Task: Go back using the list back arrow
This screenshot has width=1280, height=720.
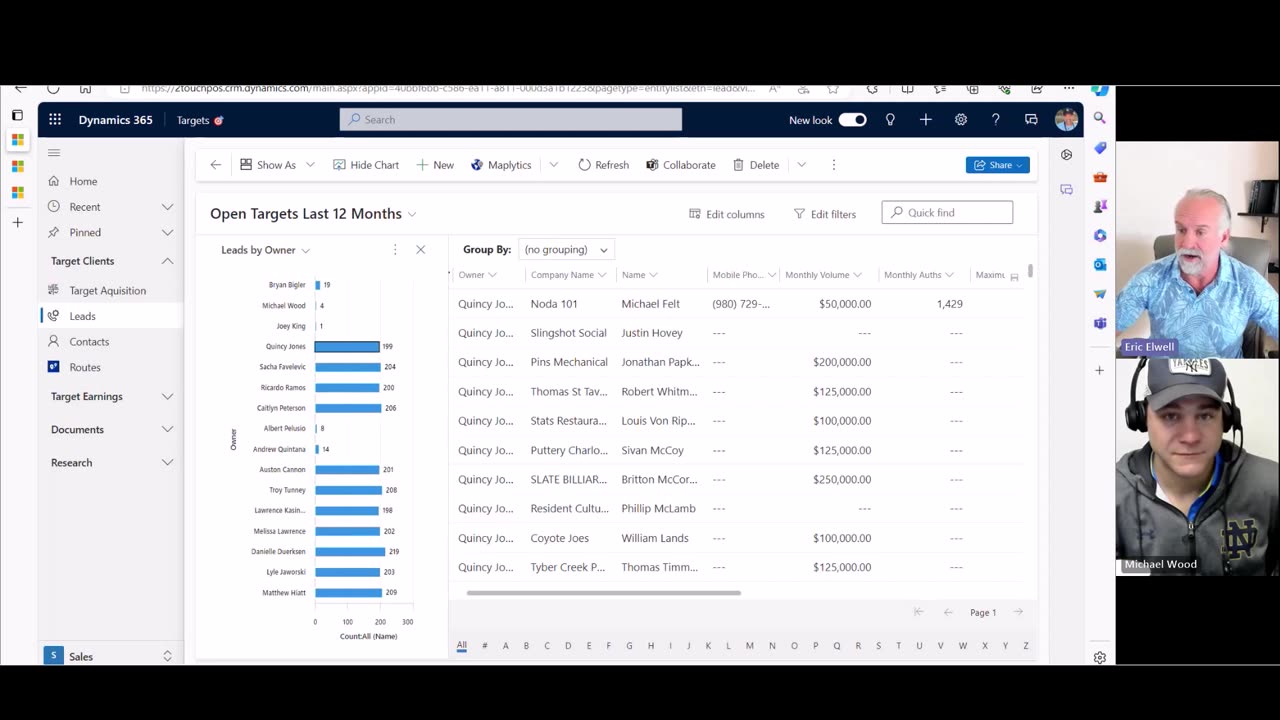Action: (x=215, y=165)
